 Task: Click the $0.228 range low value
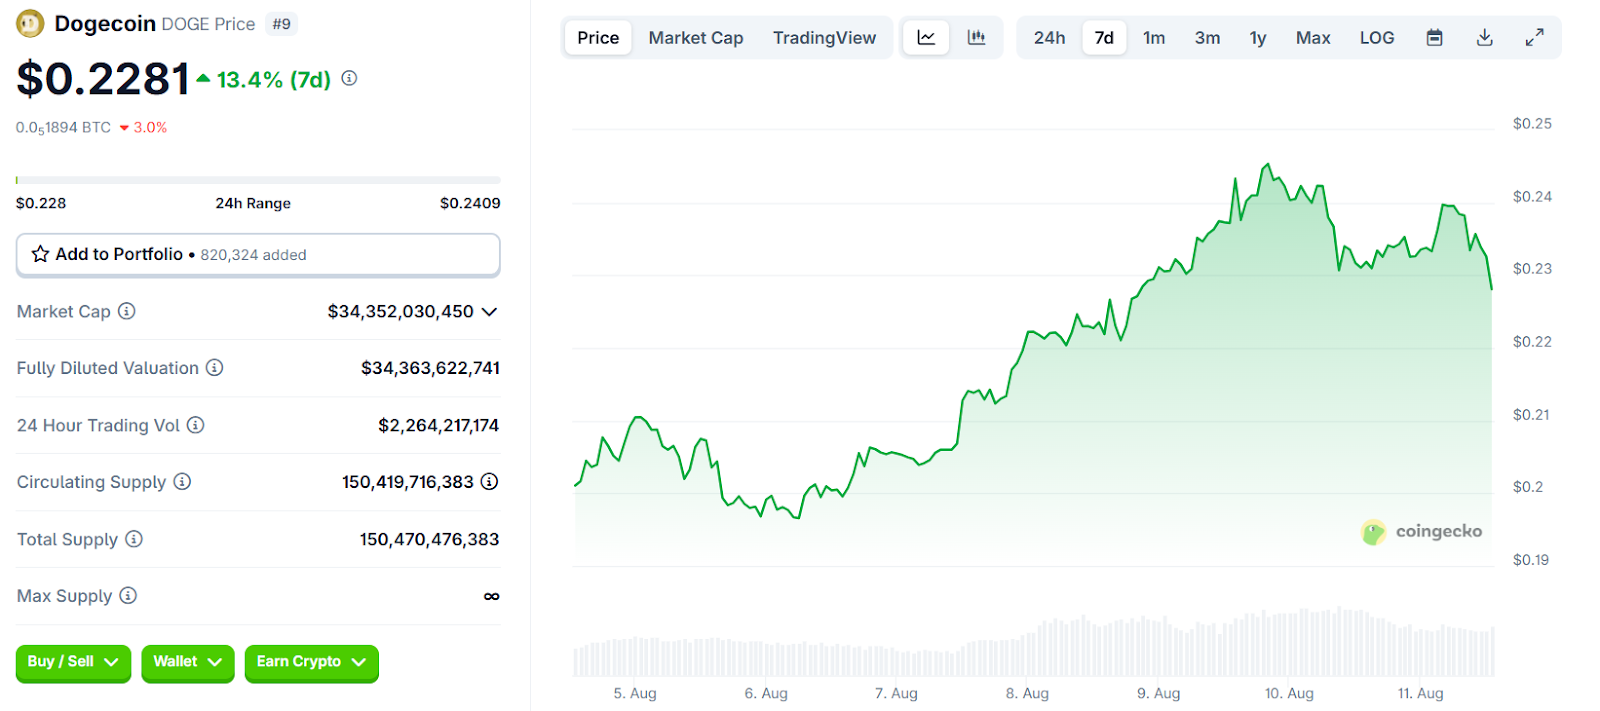pyautogui.click(x=41, y=203)
